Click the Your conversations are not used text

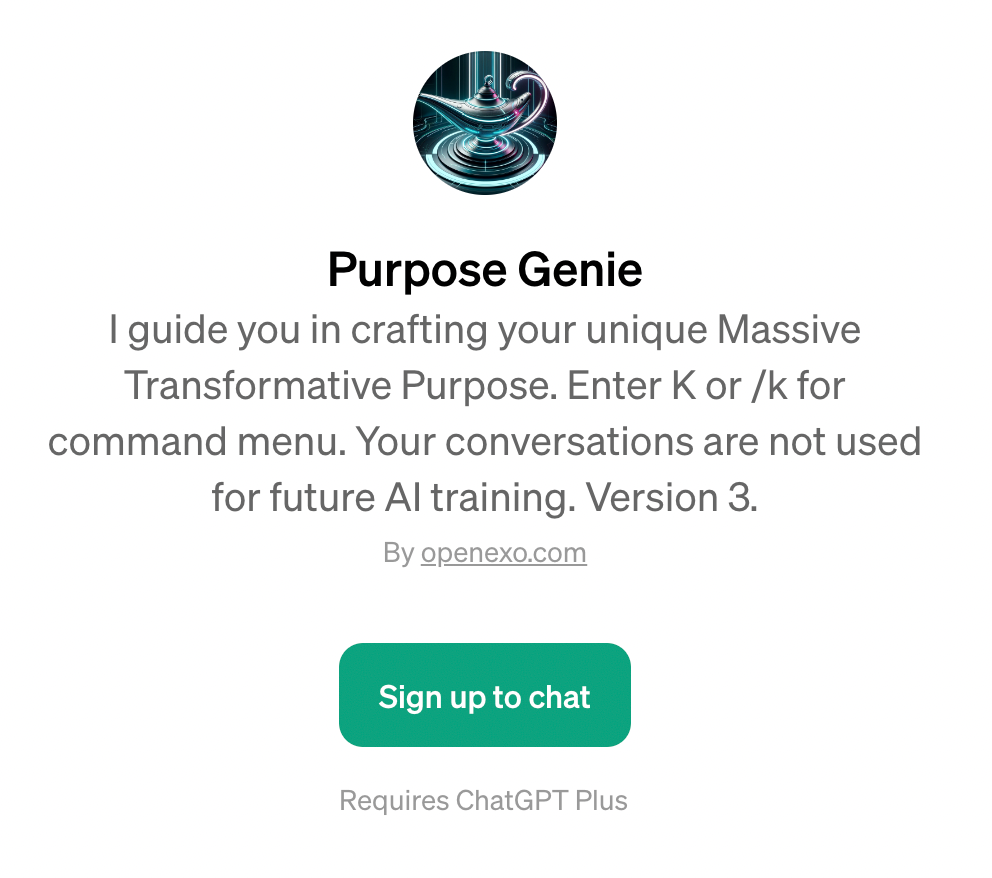pyautogui.click(x=638, y=442)
